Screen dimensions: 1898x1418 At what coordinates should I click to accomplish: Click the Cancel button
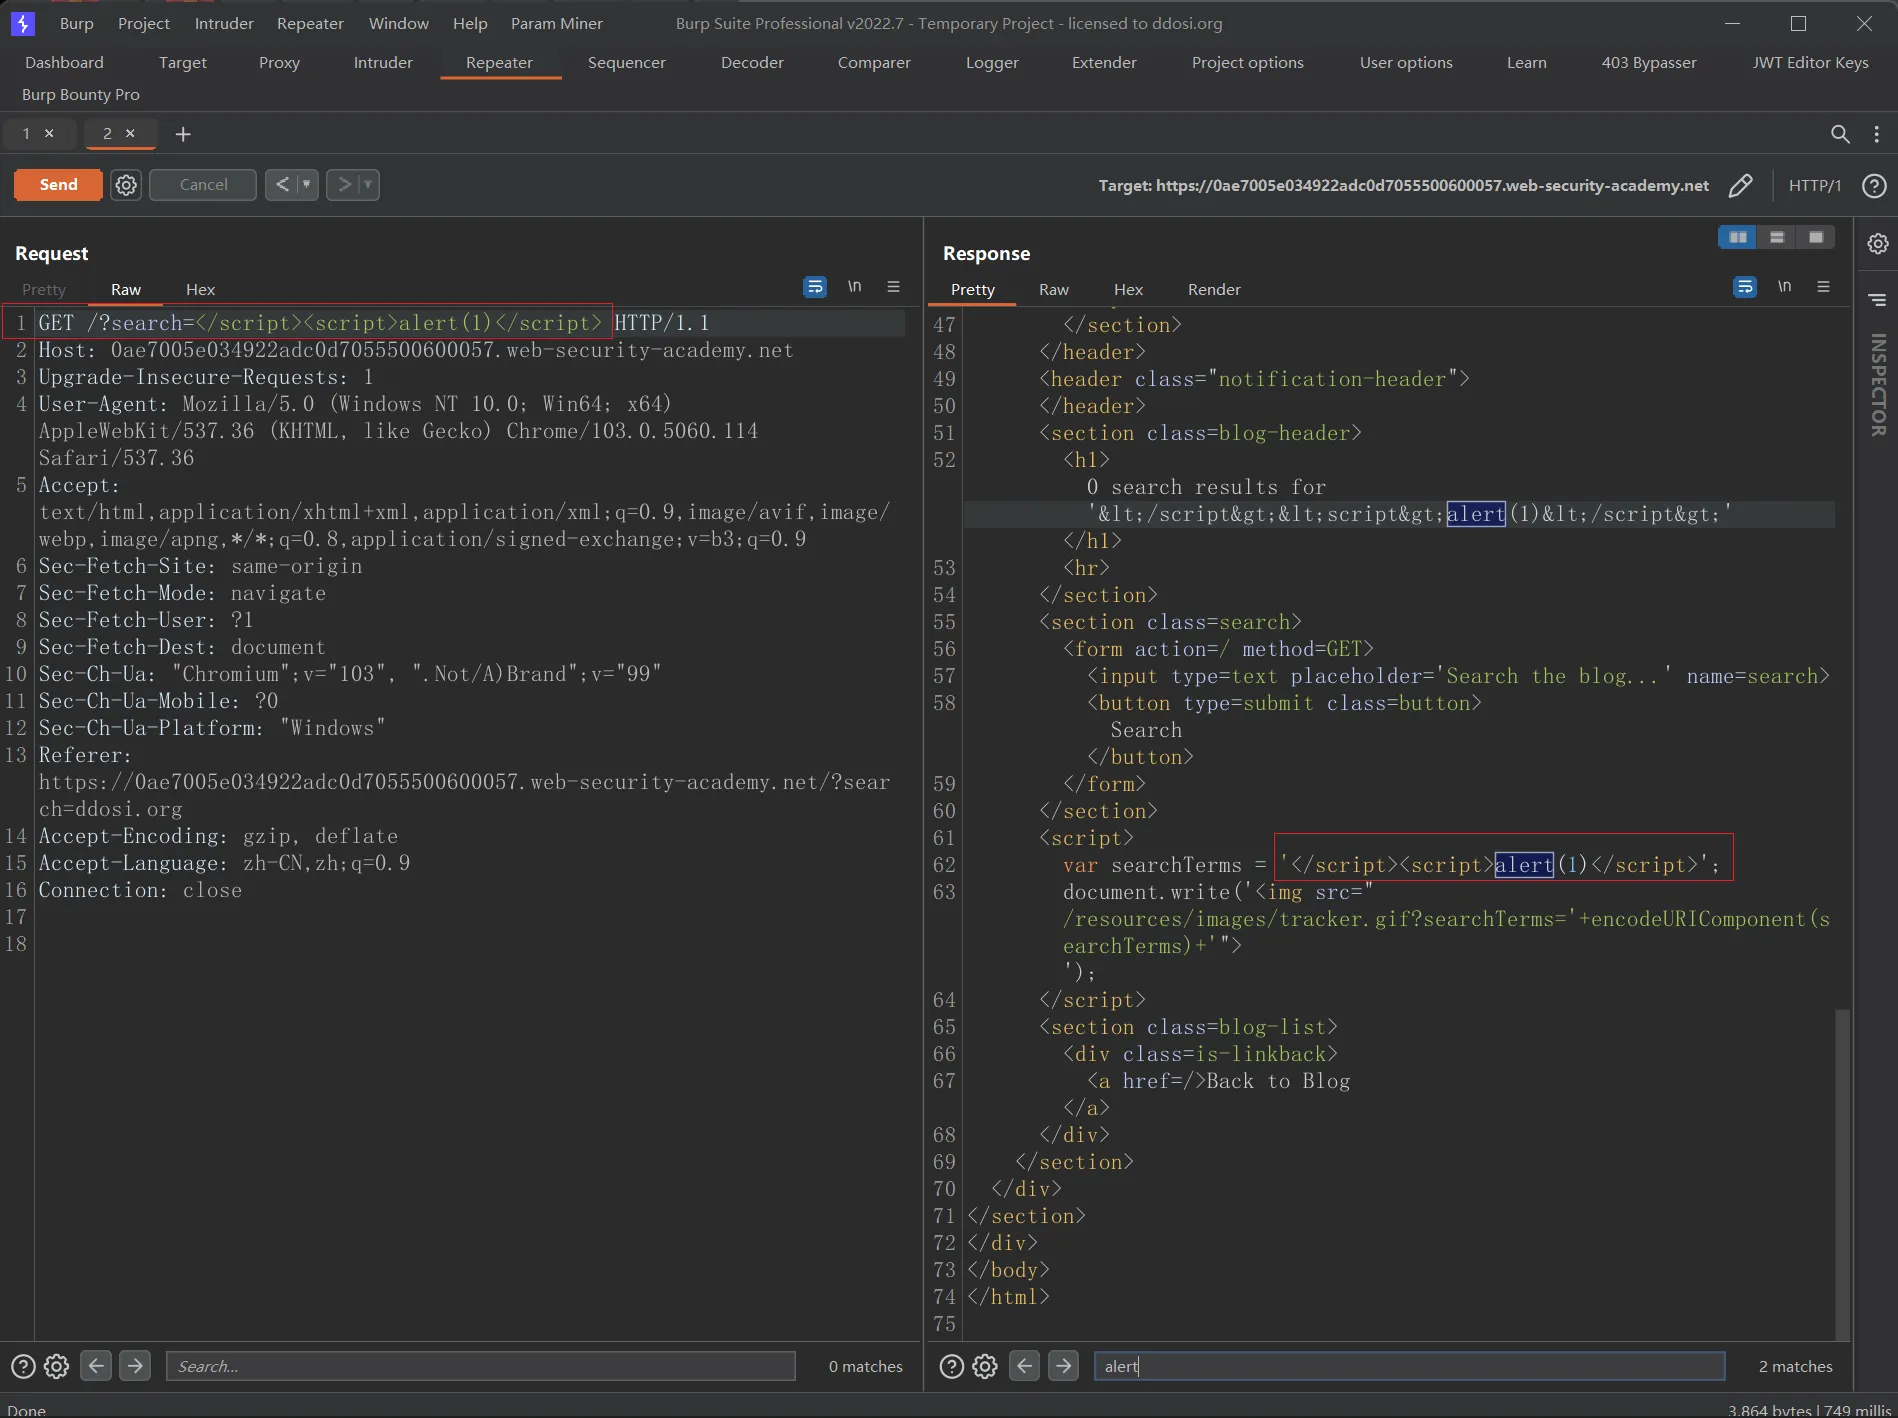pos(203,185)
